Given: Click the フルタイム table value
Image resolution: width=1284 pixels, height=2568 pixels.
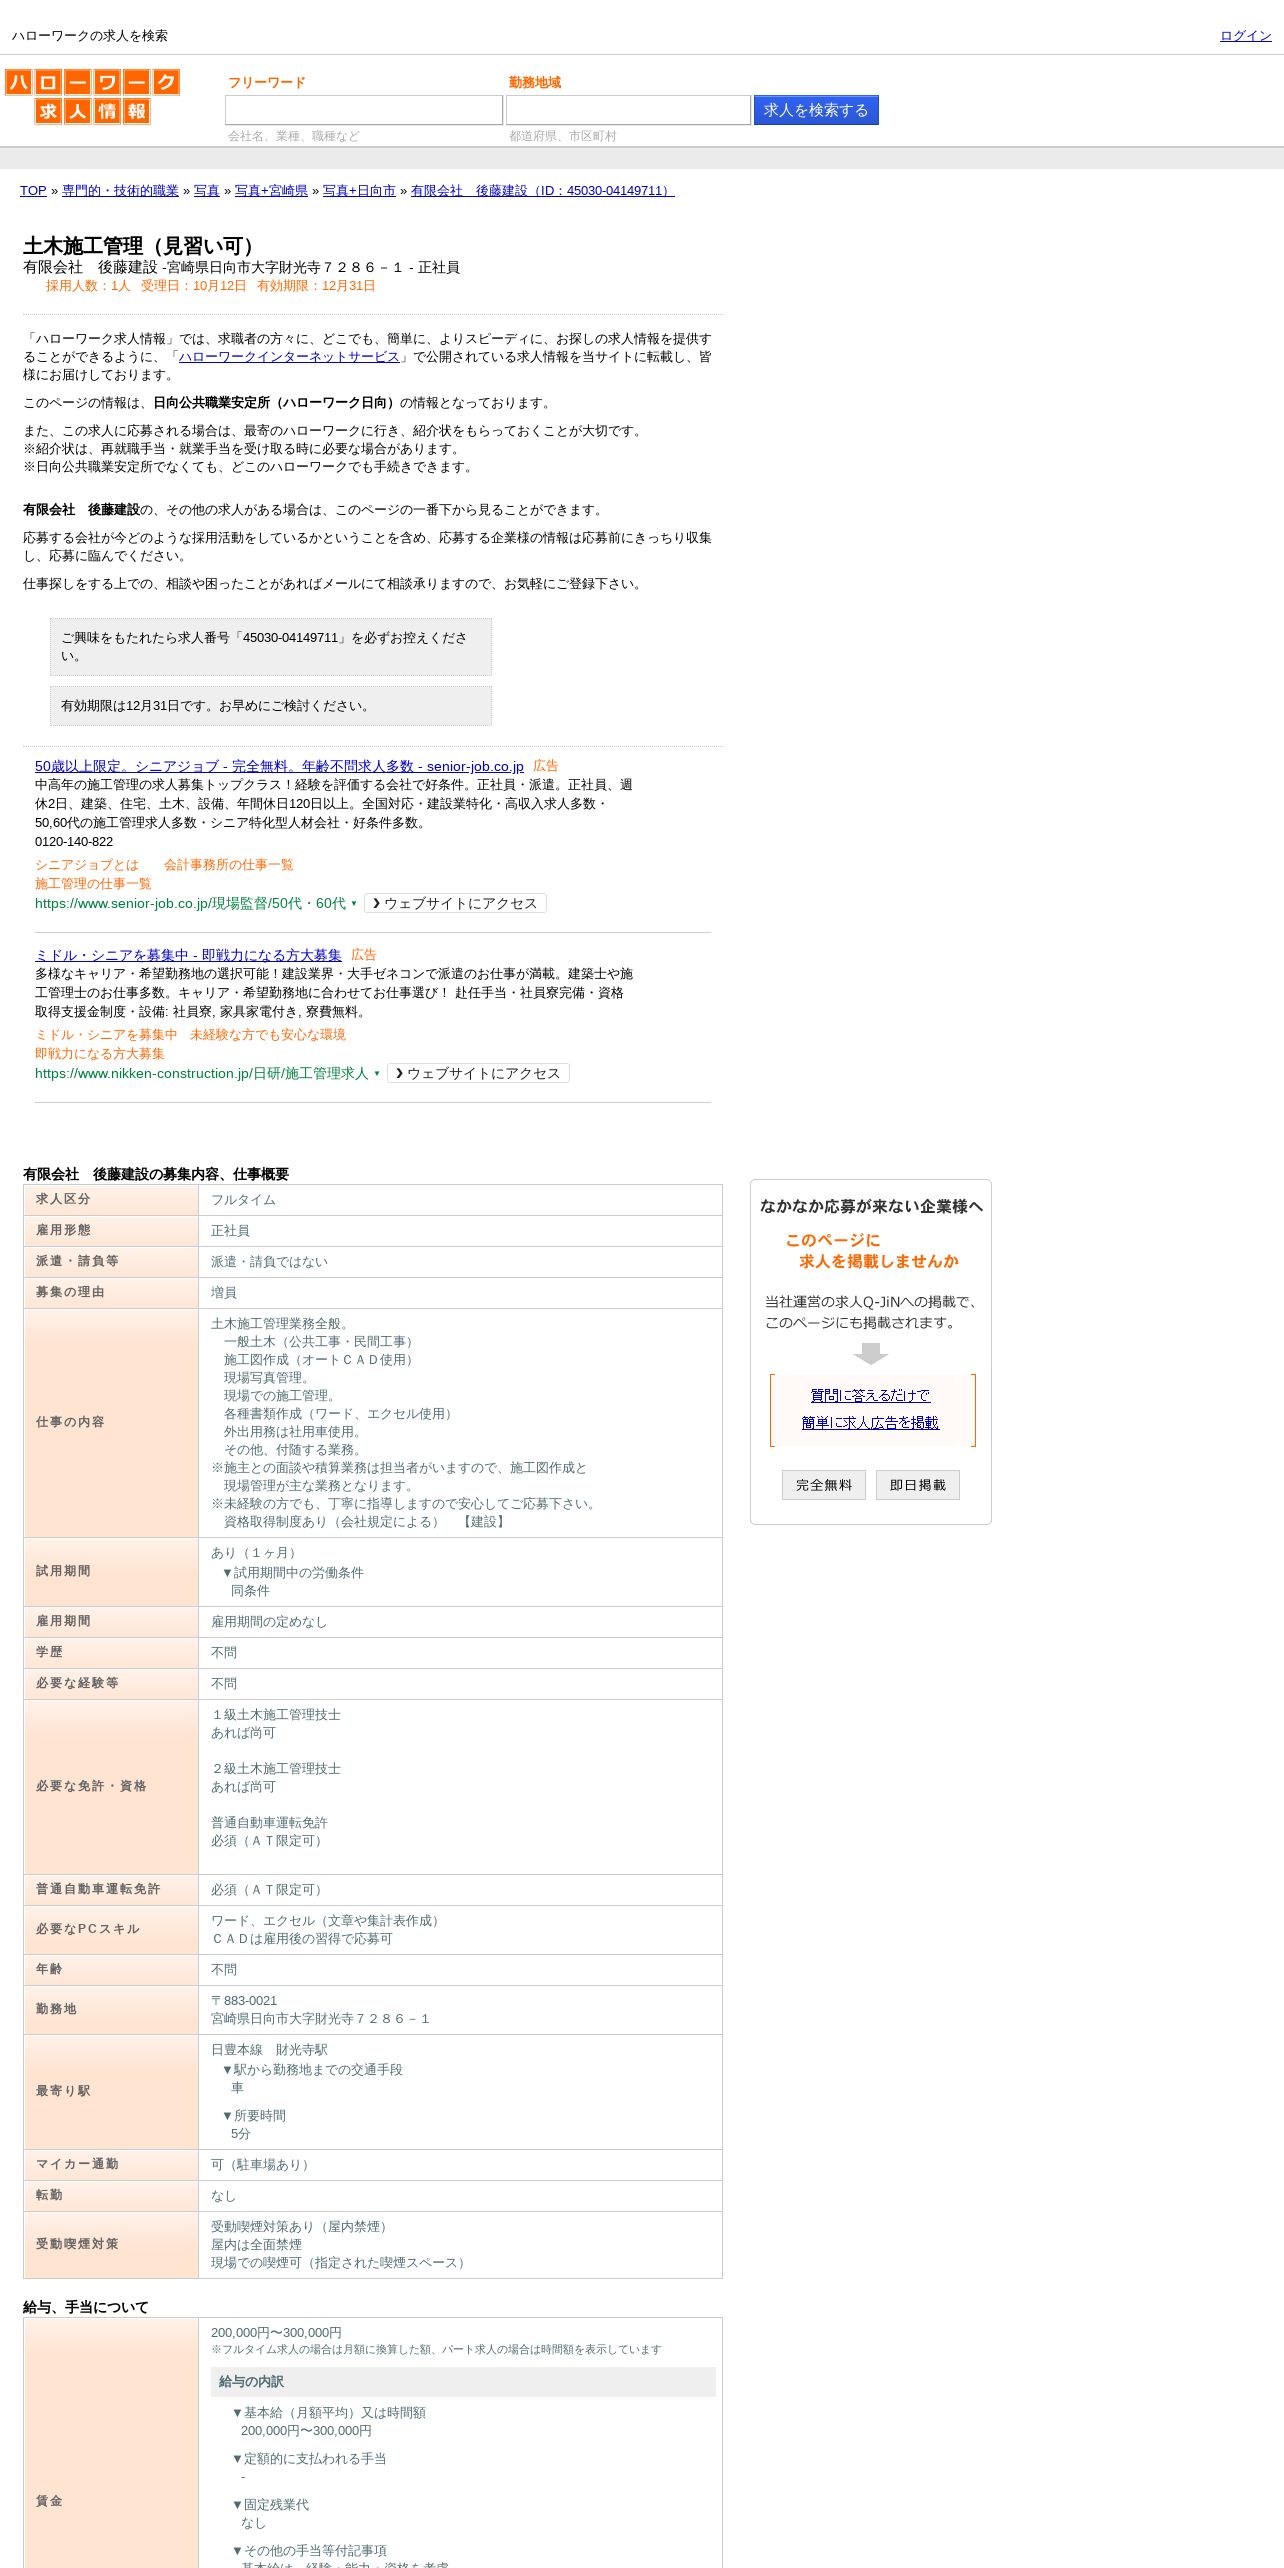Looking at the screenshot, I should [243, 1200].
